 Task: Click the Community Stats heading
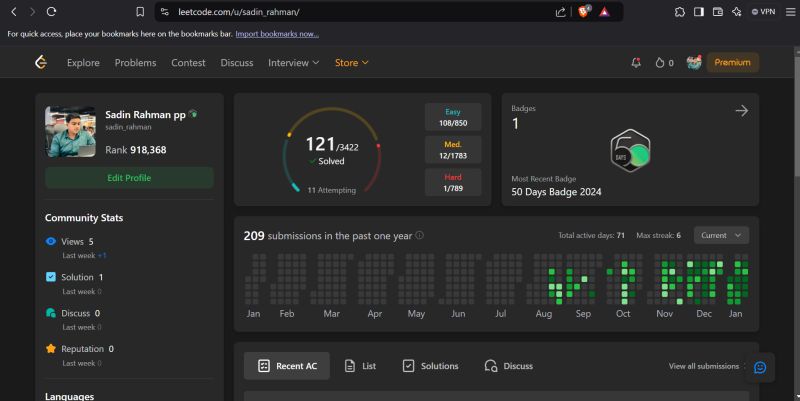(84, 218)
